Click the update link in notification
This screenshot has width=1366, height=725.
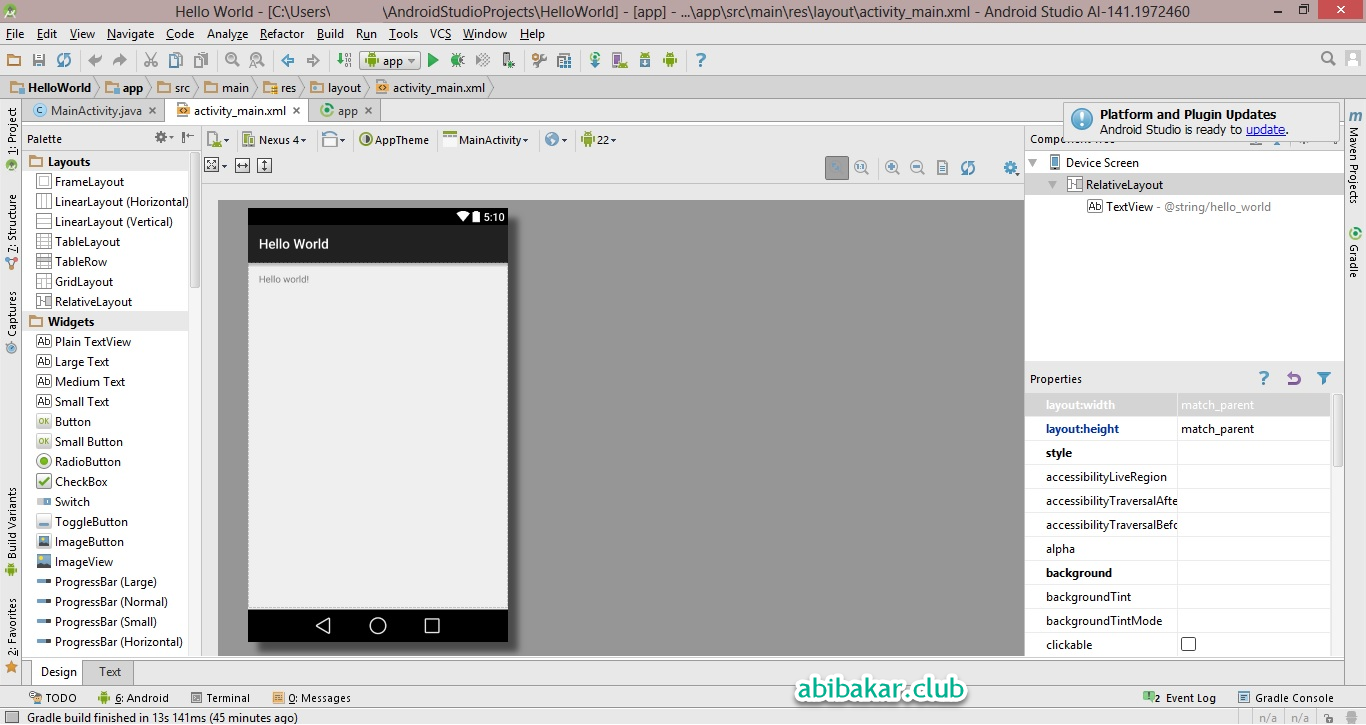click(1265, 130)
